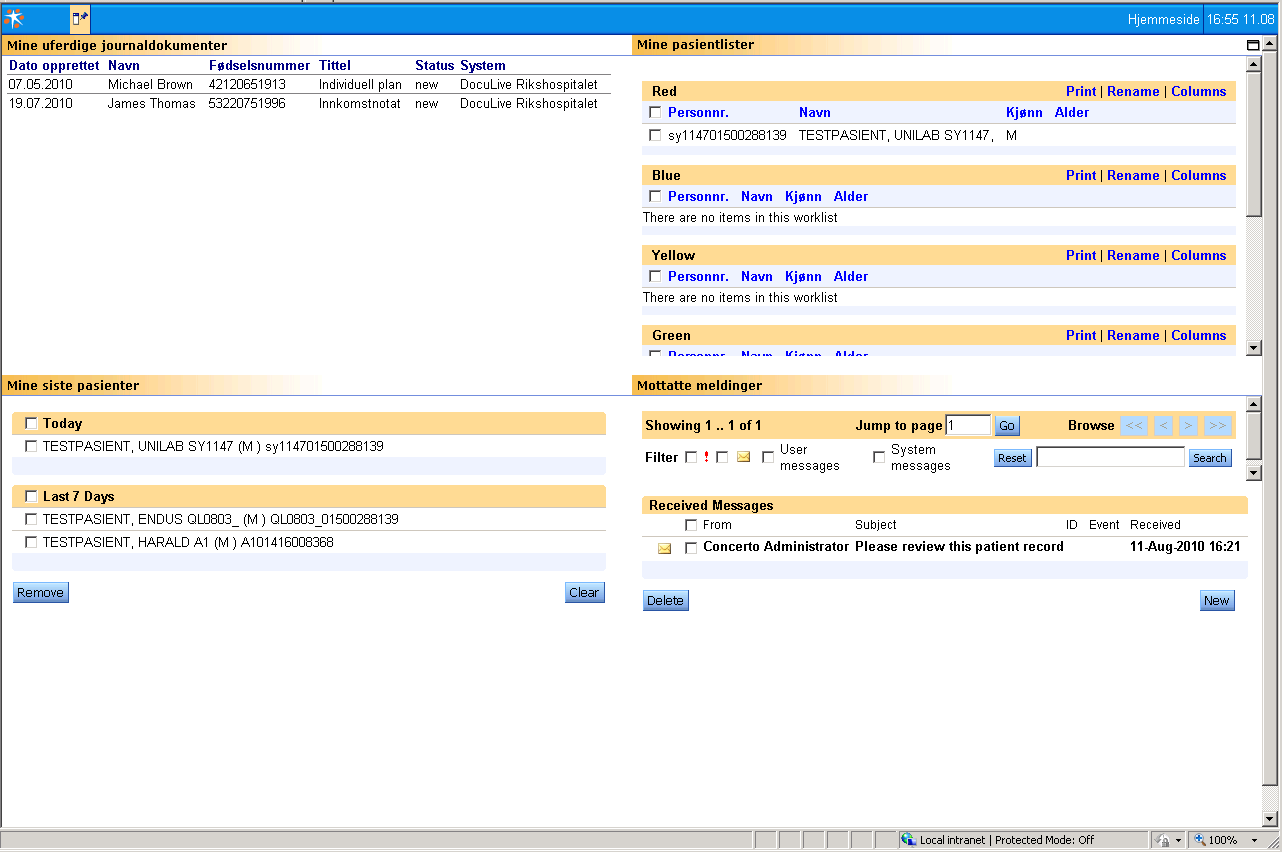Screen dimensions: 1282x852
Task: Select patient sy114701500288139 checkbox in Red list
Action: (x=655, y=135)
